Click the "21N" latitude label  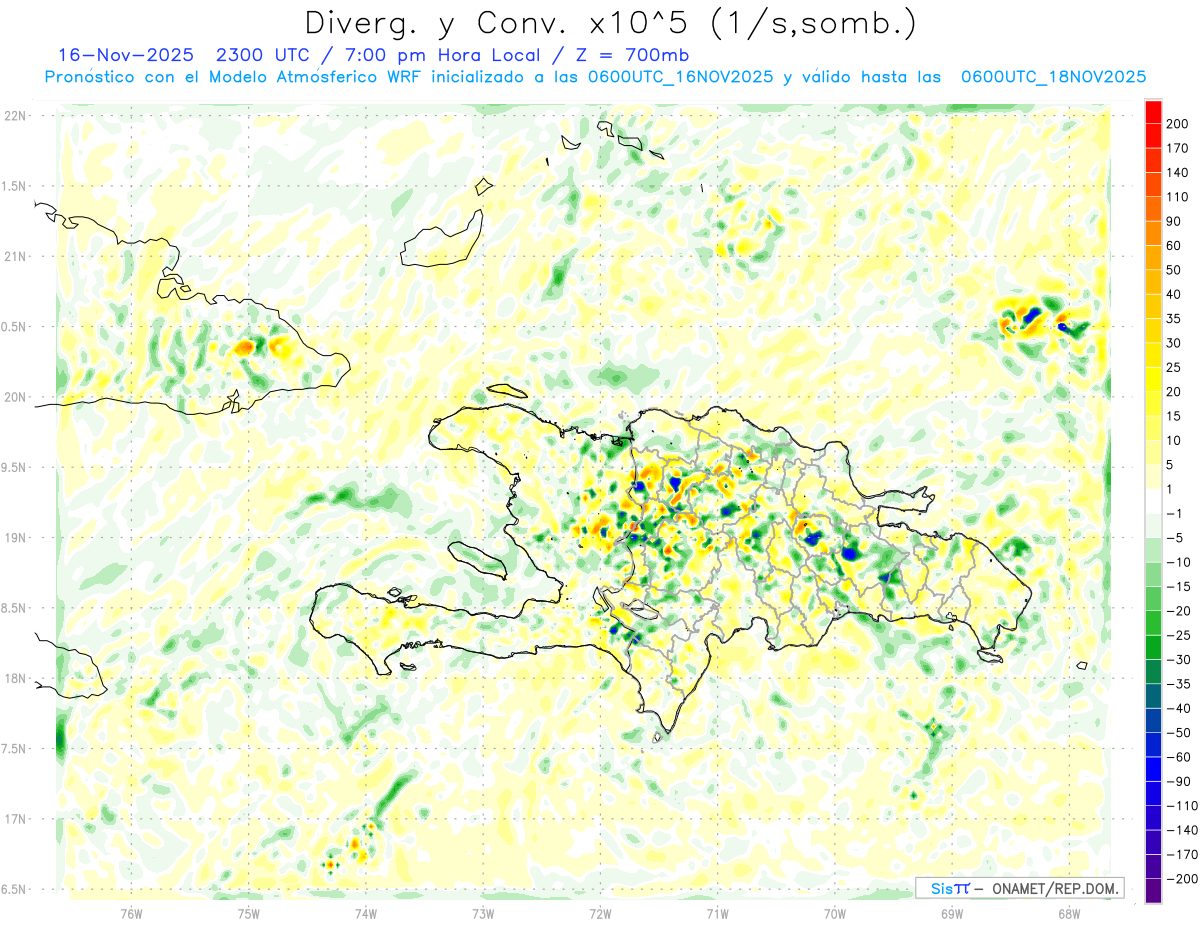pos(15,256)
